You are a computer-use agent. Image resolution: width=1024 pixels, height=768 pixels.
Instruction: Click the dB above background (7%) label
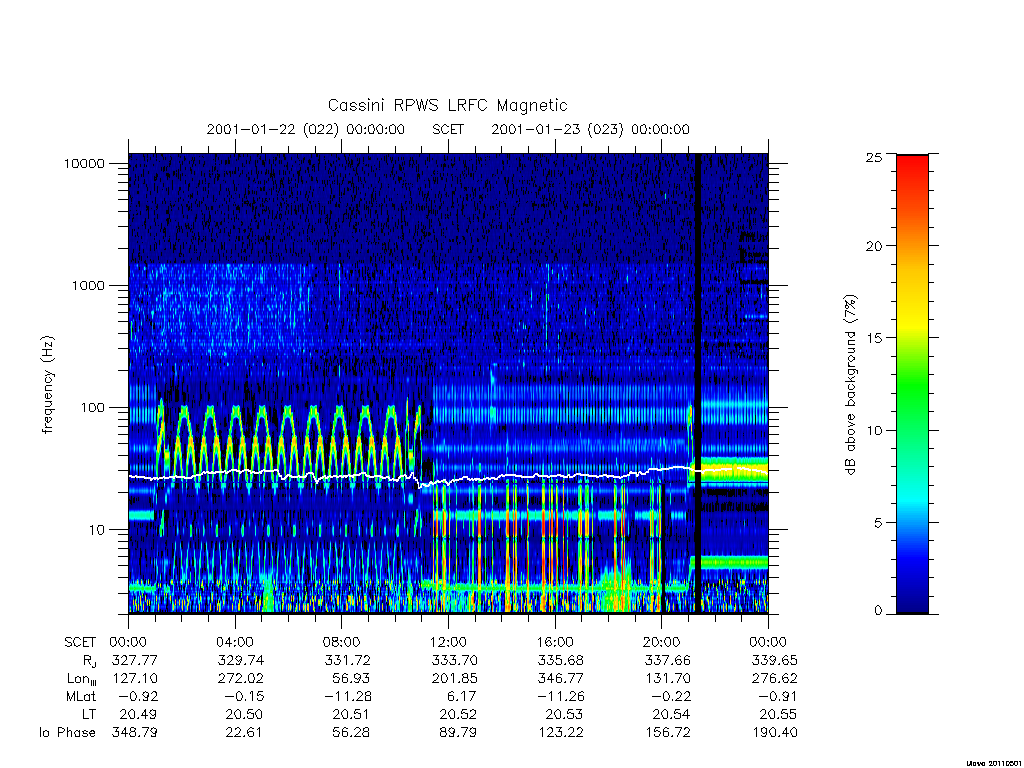tap(850, 385)
